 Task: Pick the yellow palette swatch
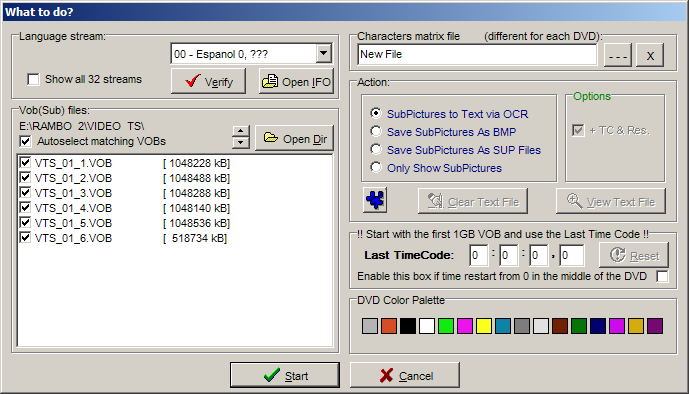coord(484,326)
